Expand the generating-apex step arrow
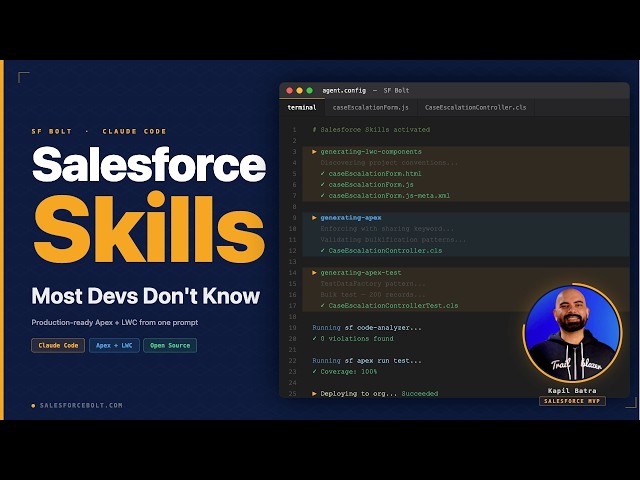640x480 pixels. (314, 218)
